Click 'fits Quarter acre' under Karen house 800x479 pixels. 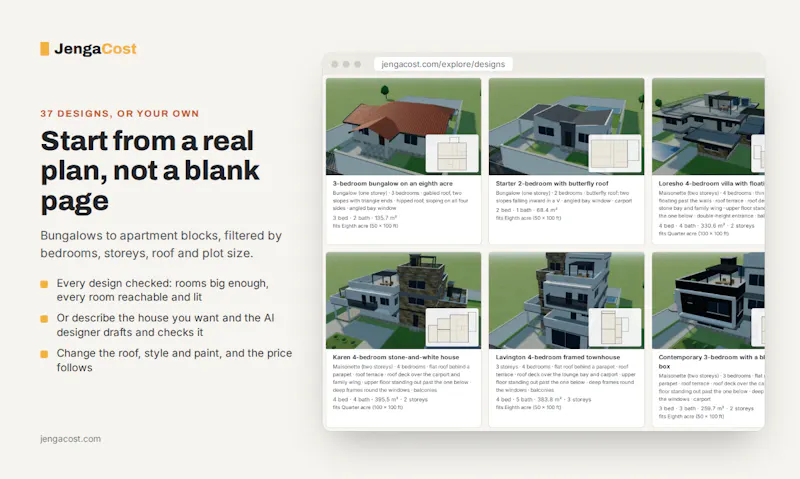368,408
